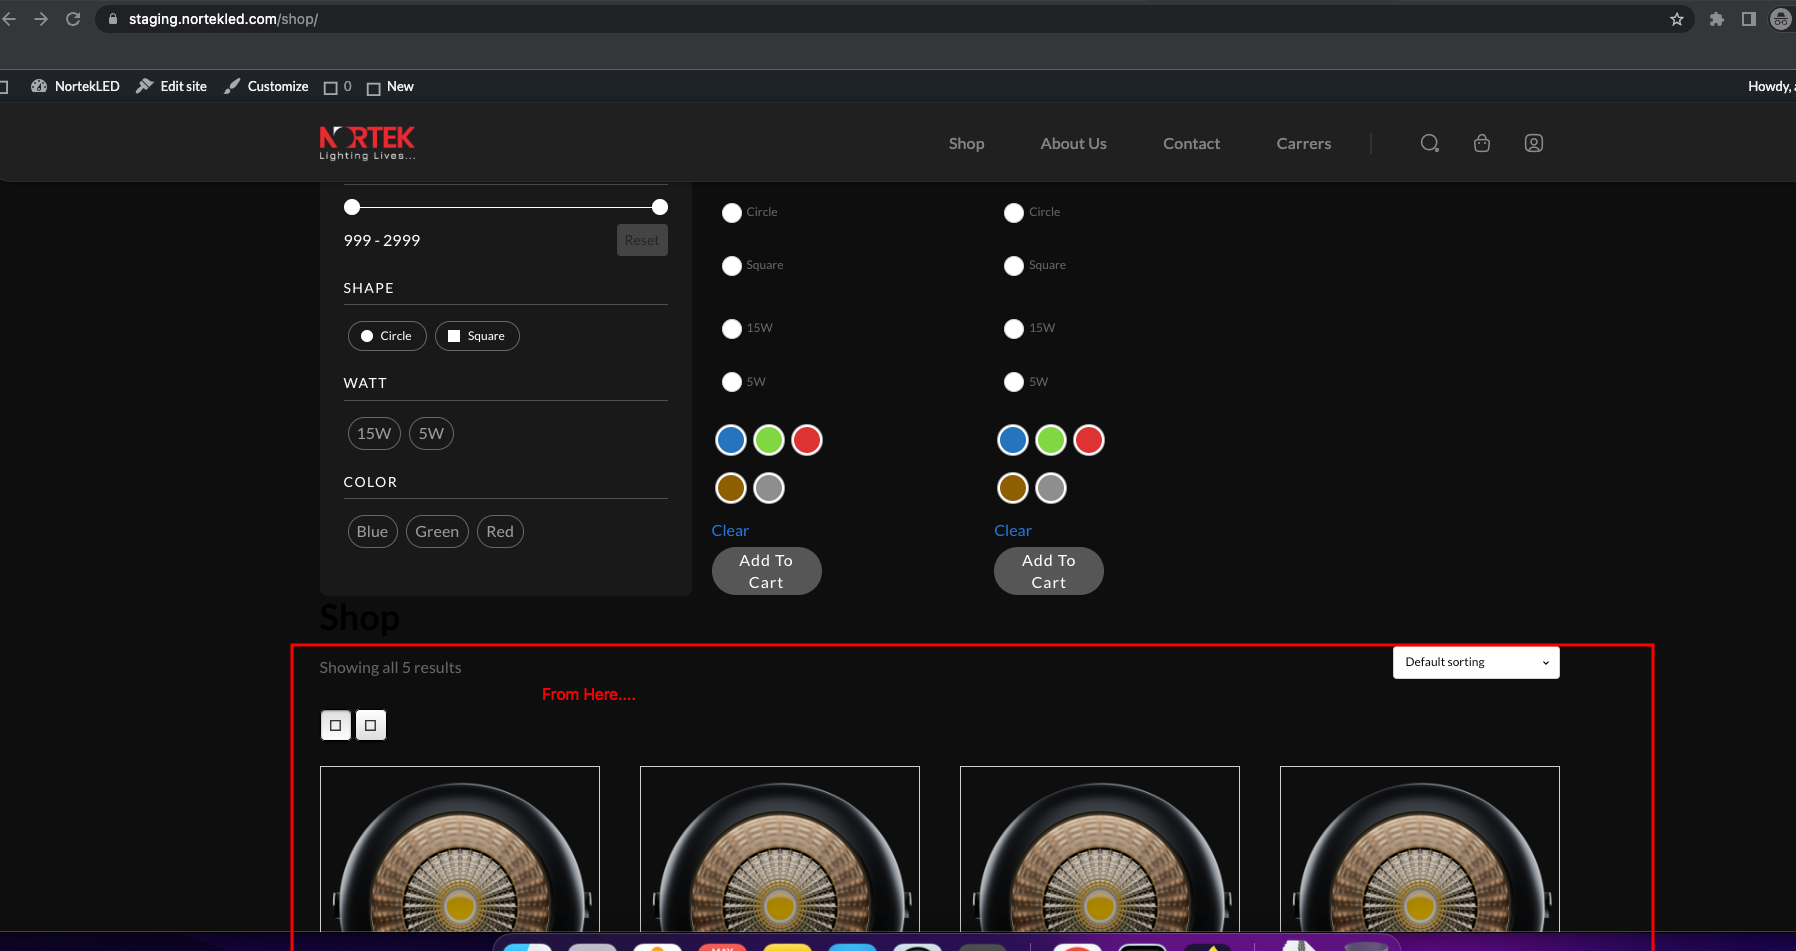1796x951 pixels.
Task: Toggle the browser side panel icon
Action: coord(1749,19)
